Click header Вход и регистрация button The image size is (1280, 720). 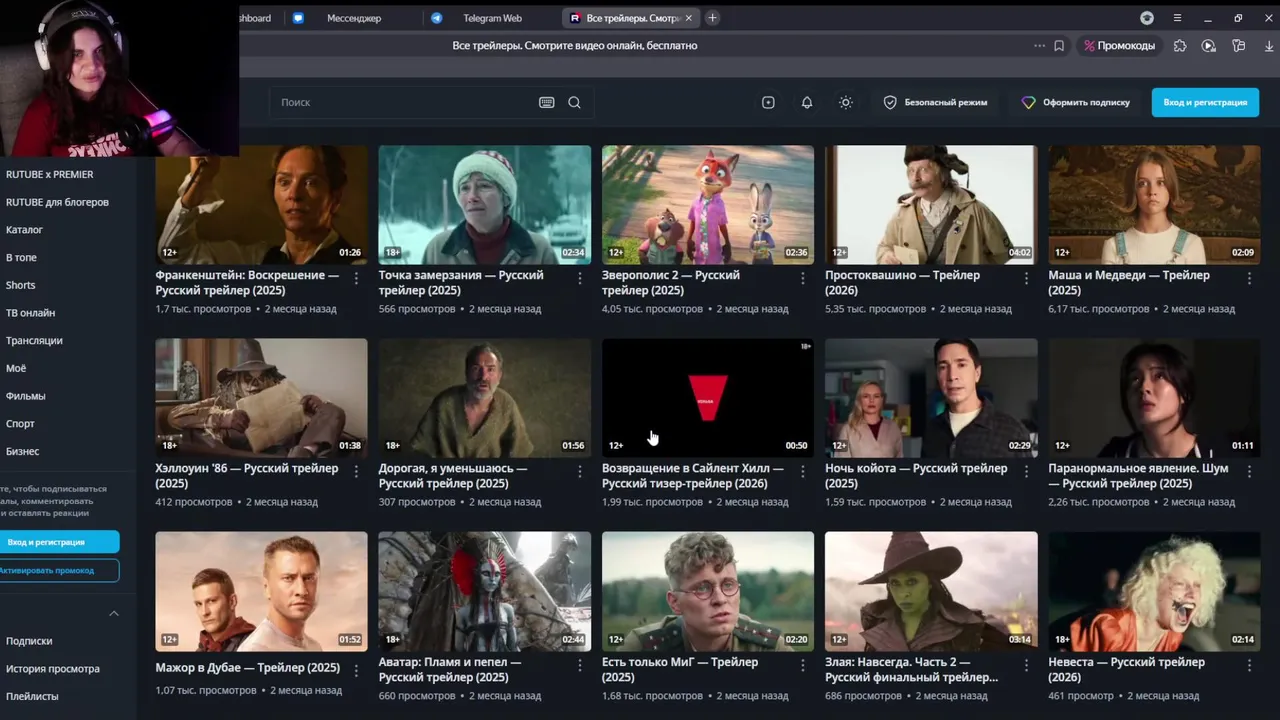point(1205,102)
